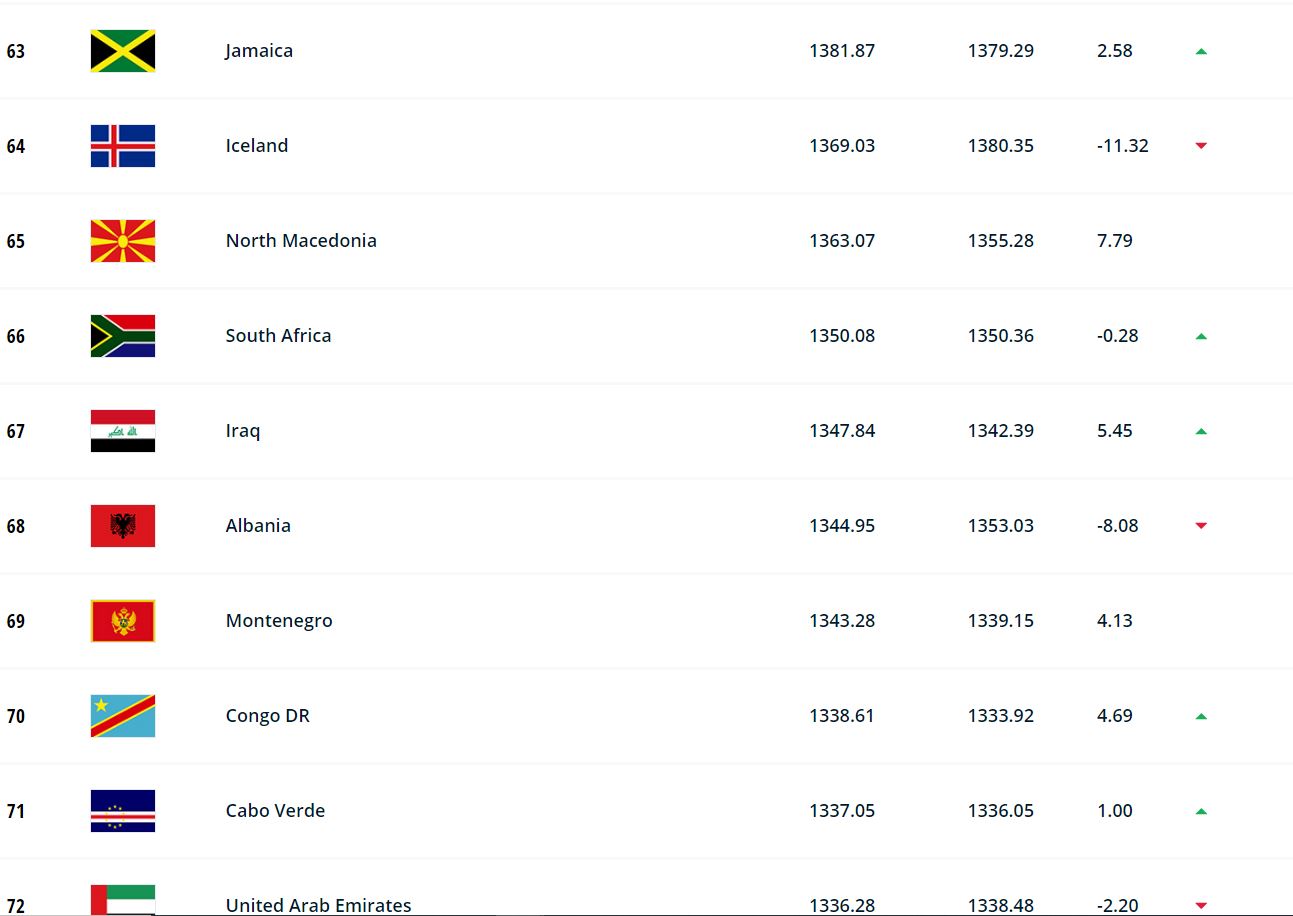This screenshot has width=1293, height=916.
Task: Select North Macedonia team name
Action: (x=301, y=241)
